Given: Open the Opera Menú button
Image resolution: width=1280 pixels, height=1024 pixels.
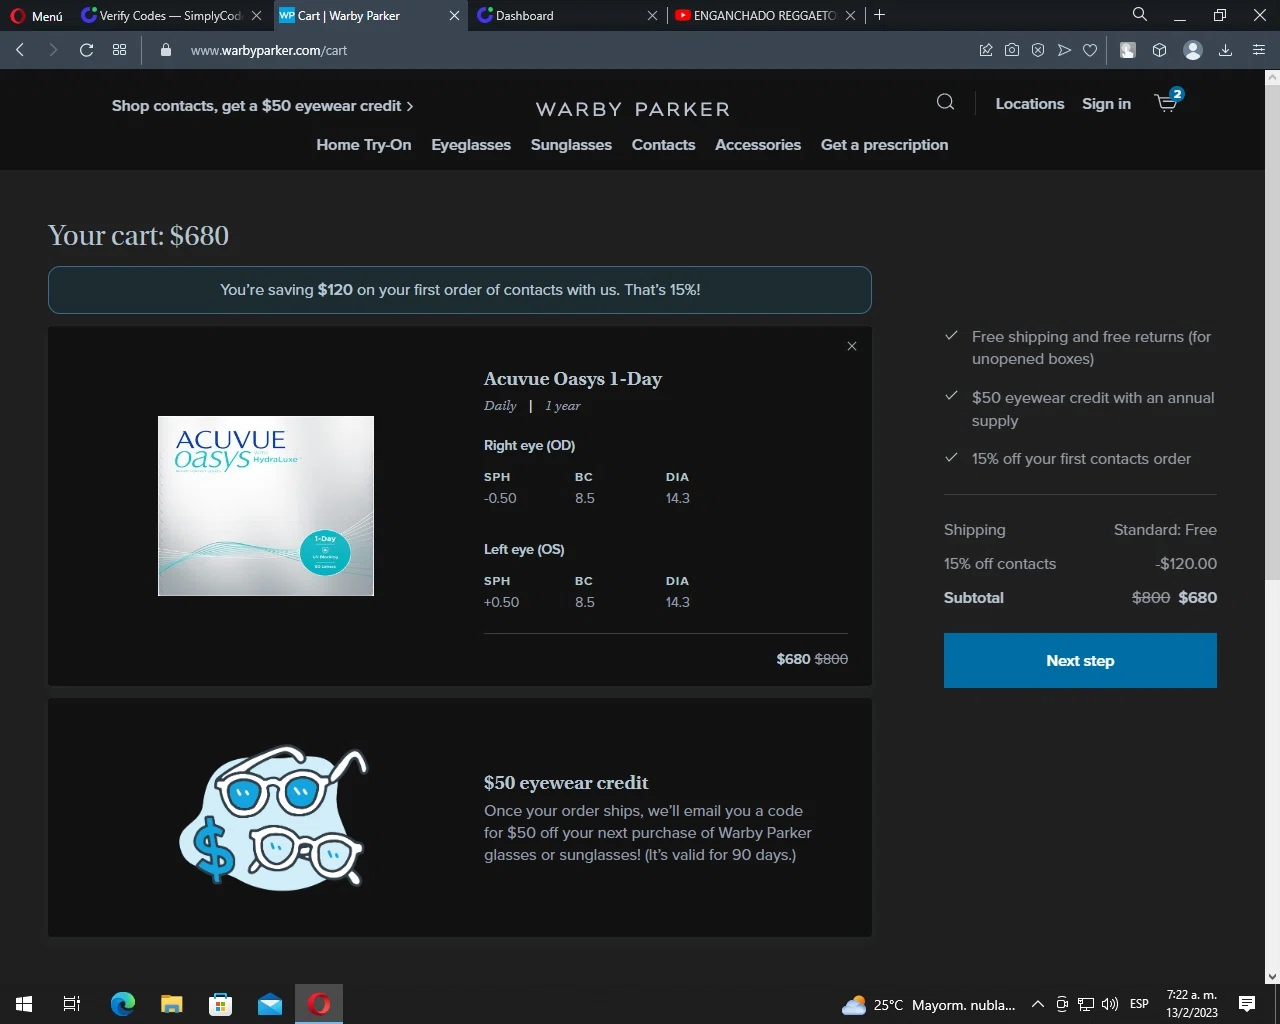Looking at the screenshot, I should pos(37,16).
